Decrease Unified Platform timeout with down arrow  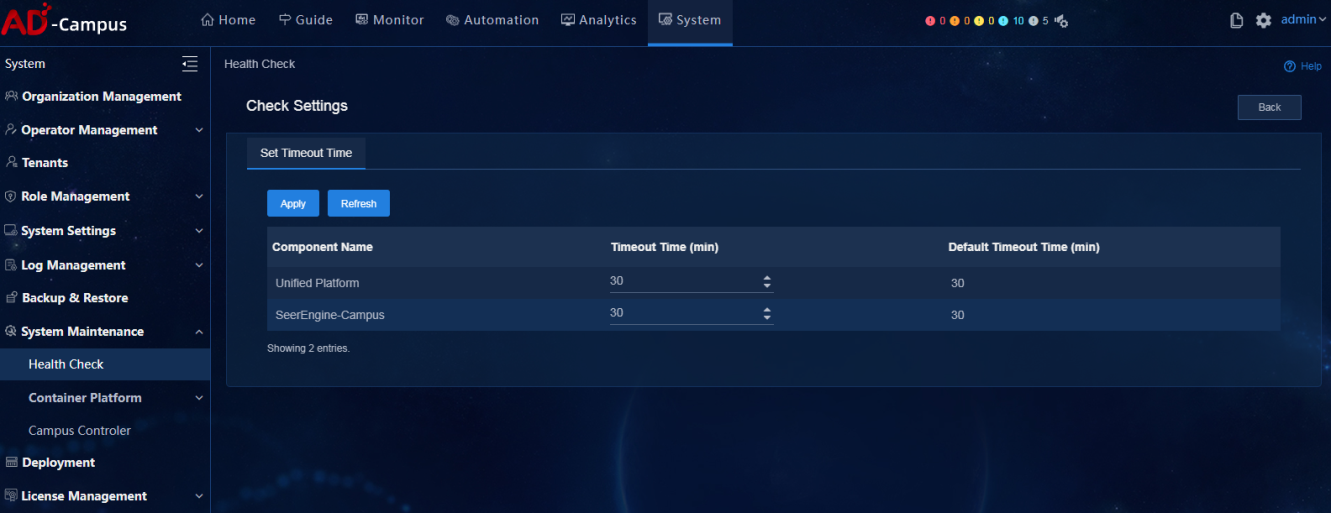point(767,287)
